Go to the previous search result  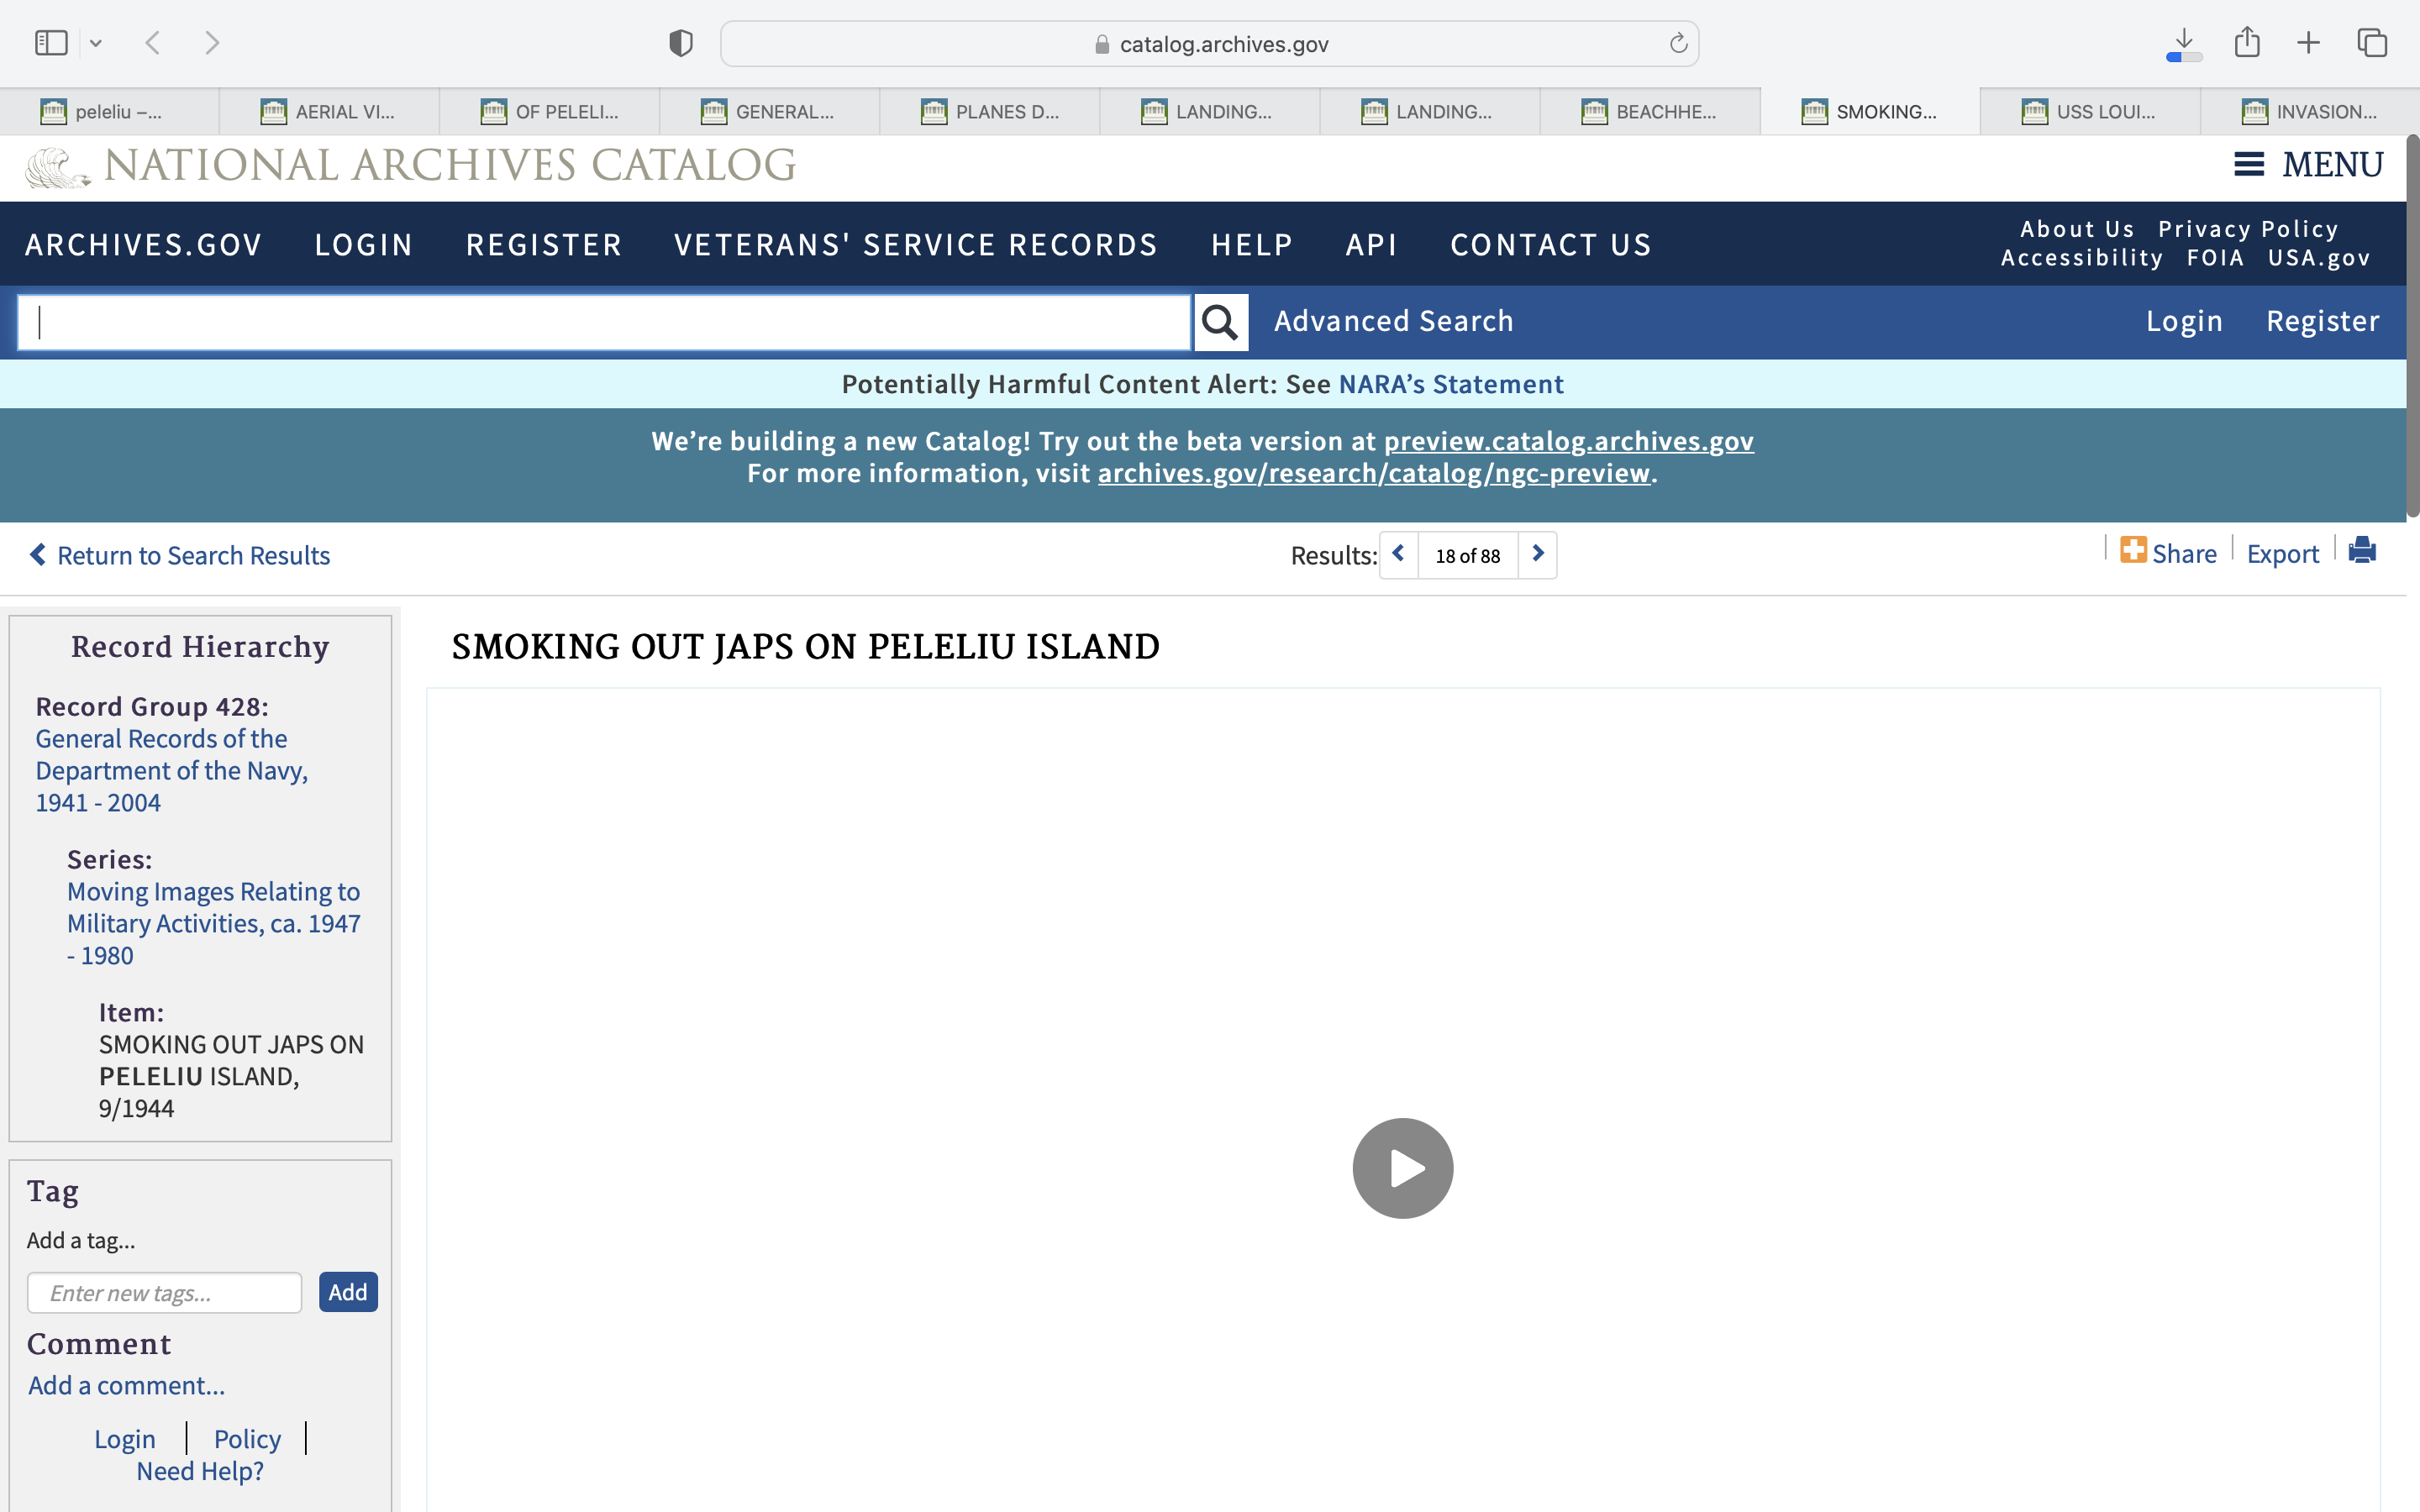pyautogui.click(x=1399, y=554)
